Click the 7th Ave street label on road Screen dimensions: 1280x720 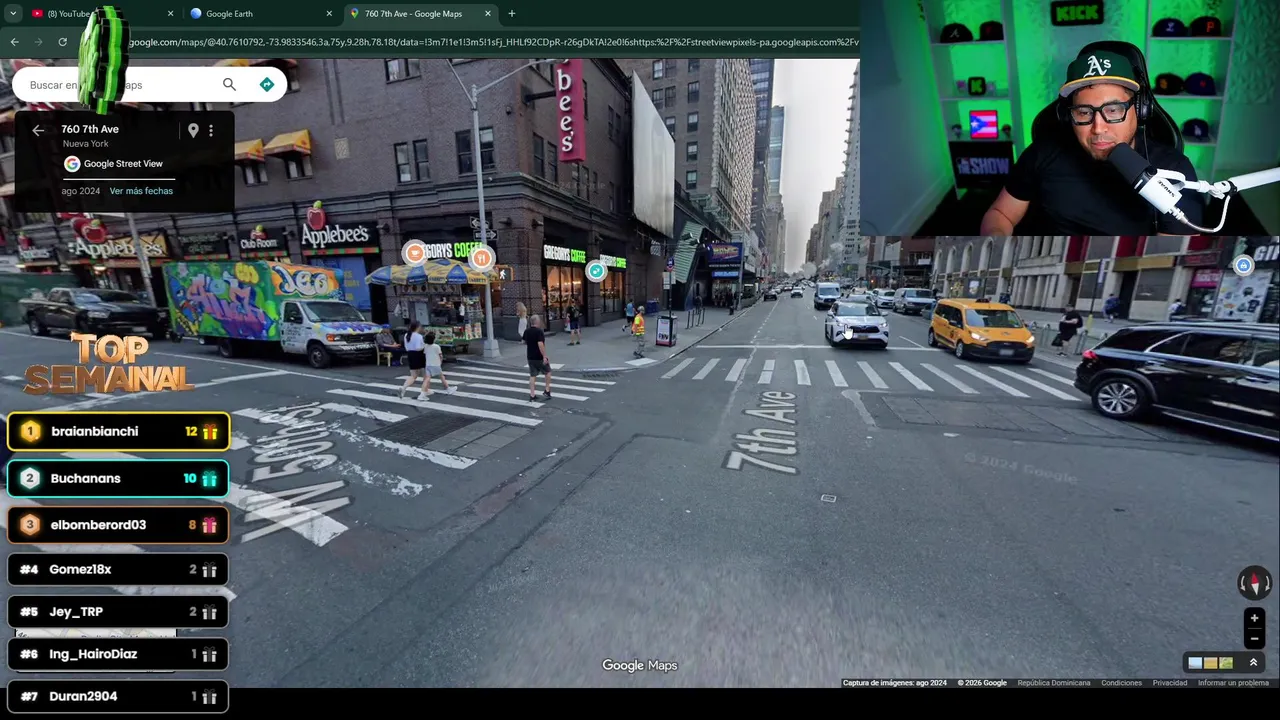coord(762,432)
